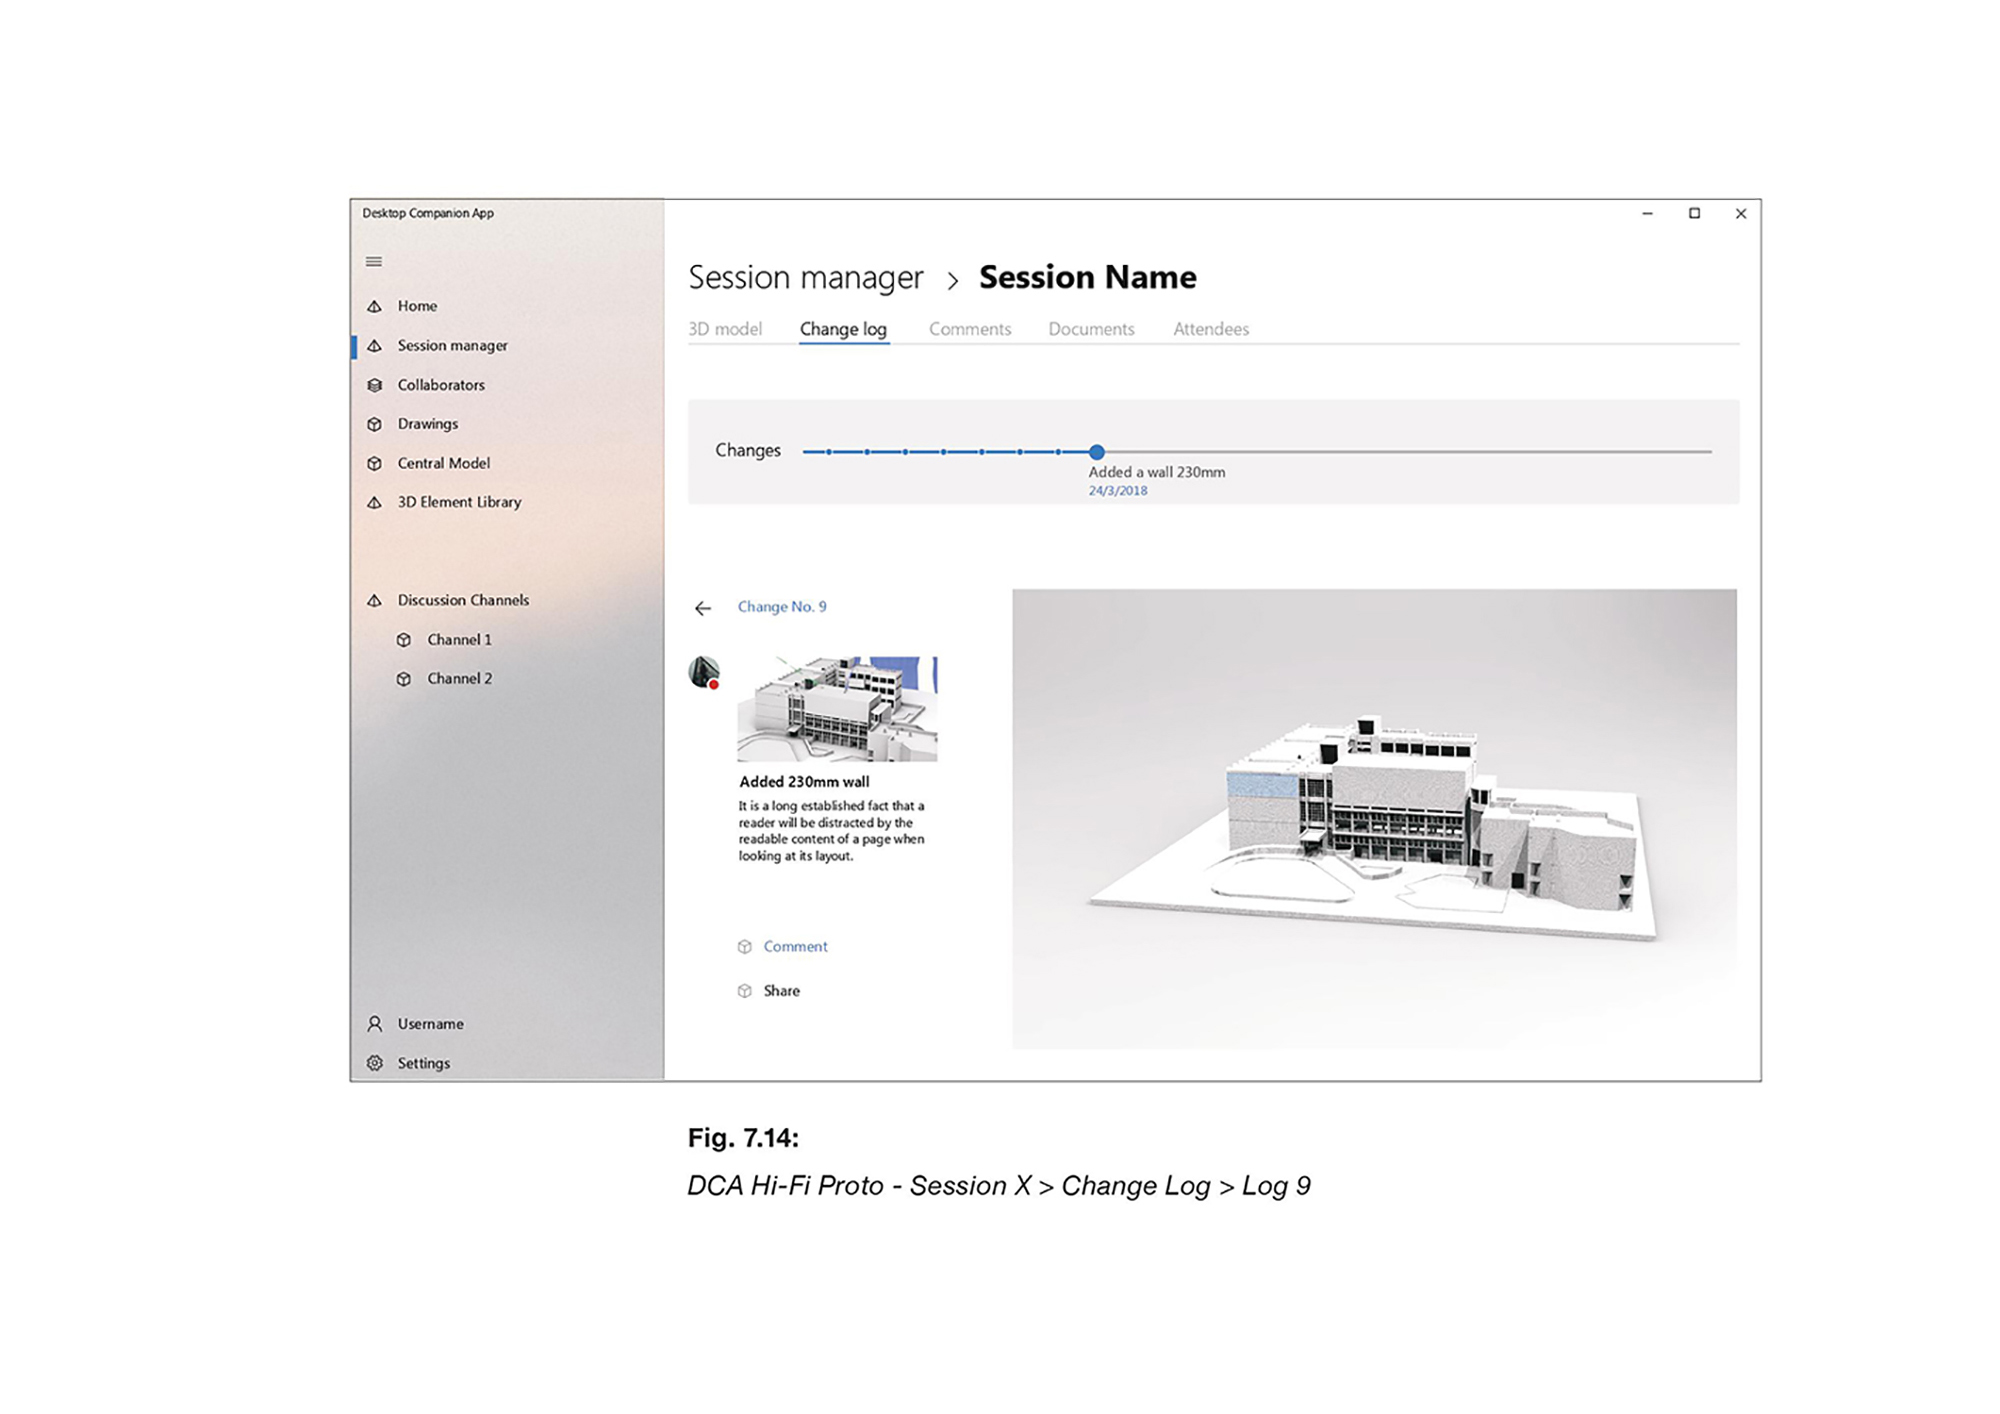Screen dimensions: 2000x1414
Task: Click the large 3D building model preview
Action: point(1374,818)
